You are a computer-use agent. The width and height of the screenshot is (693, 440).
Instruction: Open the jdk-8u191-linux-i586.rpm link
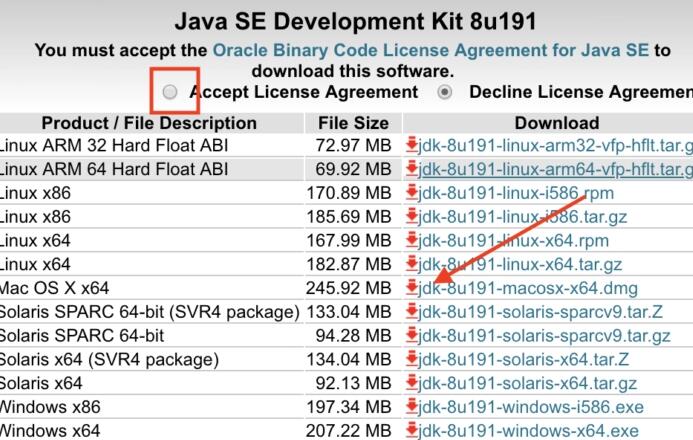click(516, 193)
